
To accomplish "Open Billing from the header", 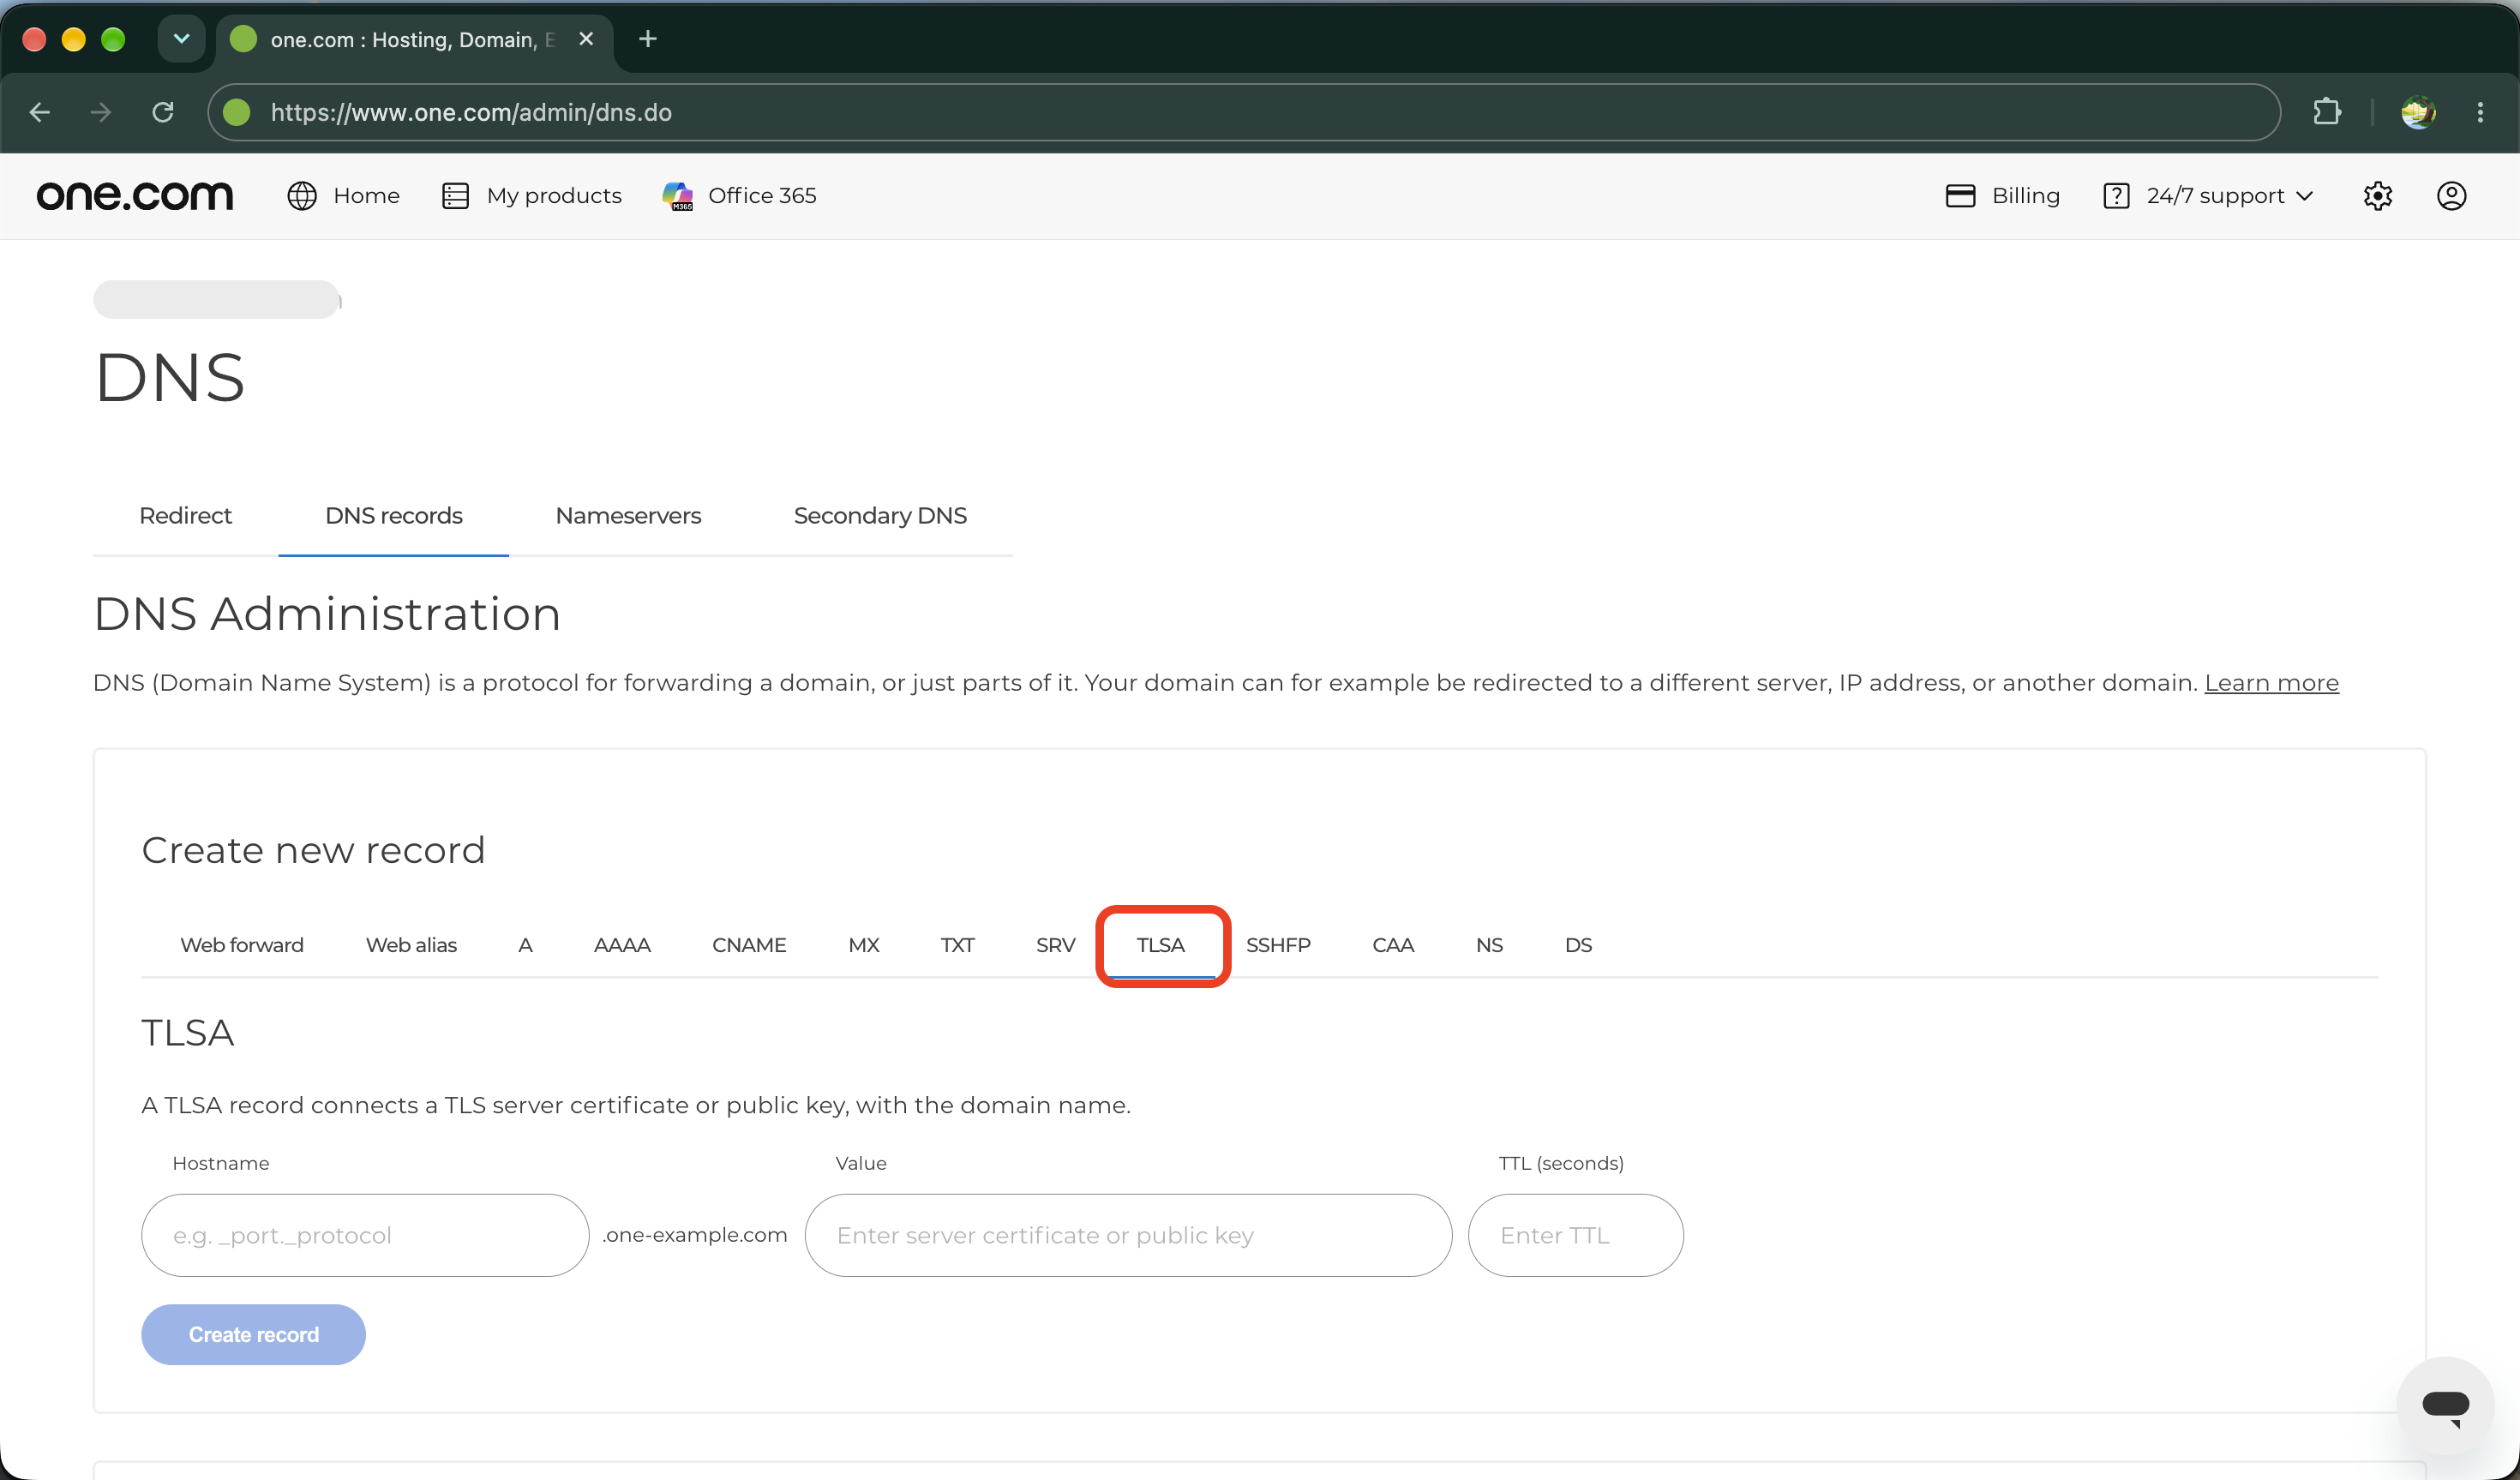I will click(2003, 196).
